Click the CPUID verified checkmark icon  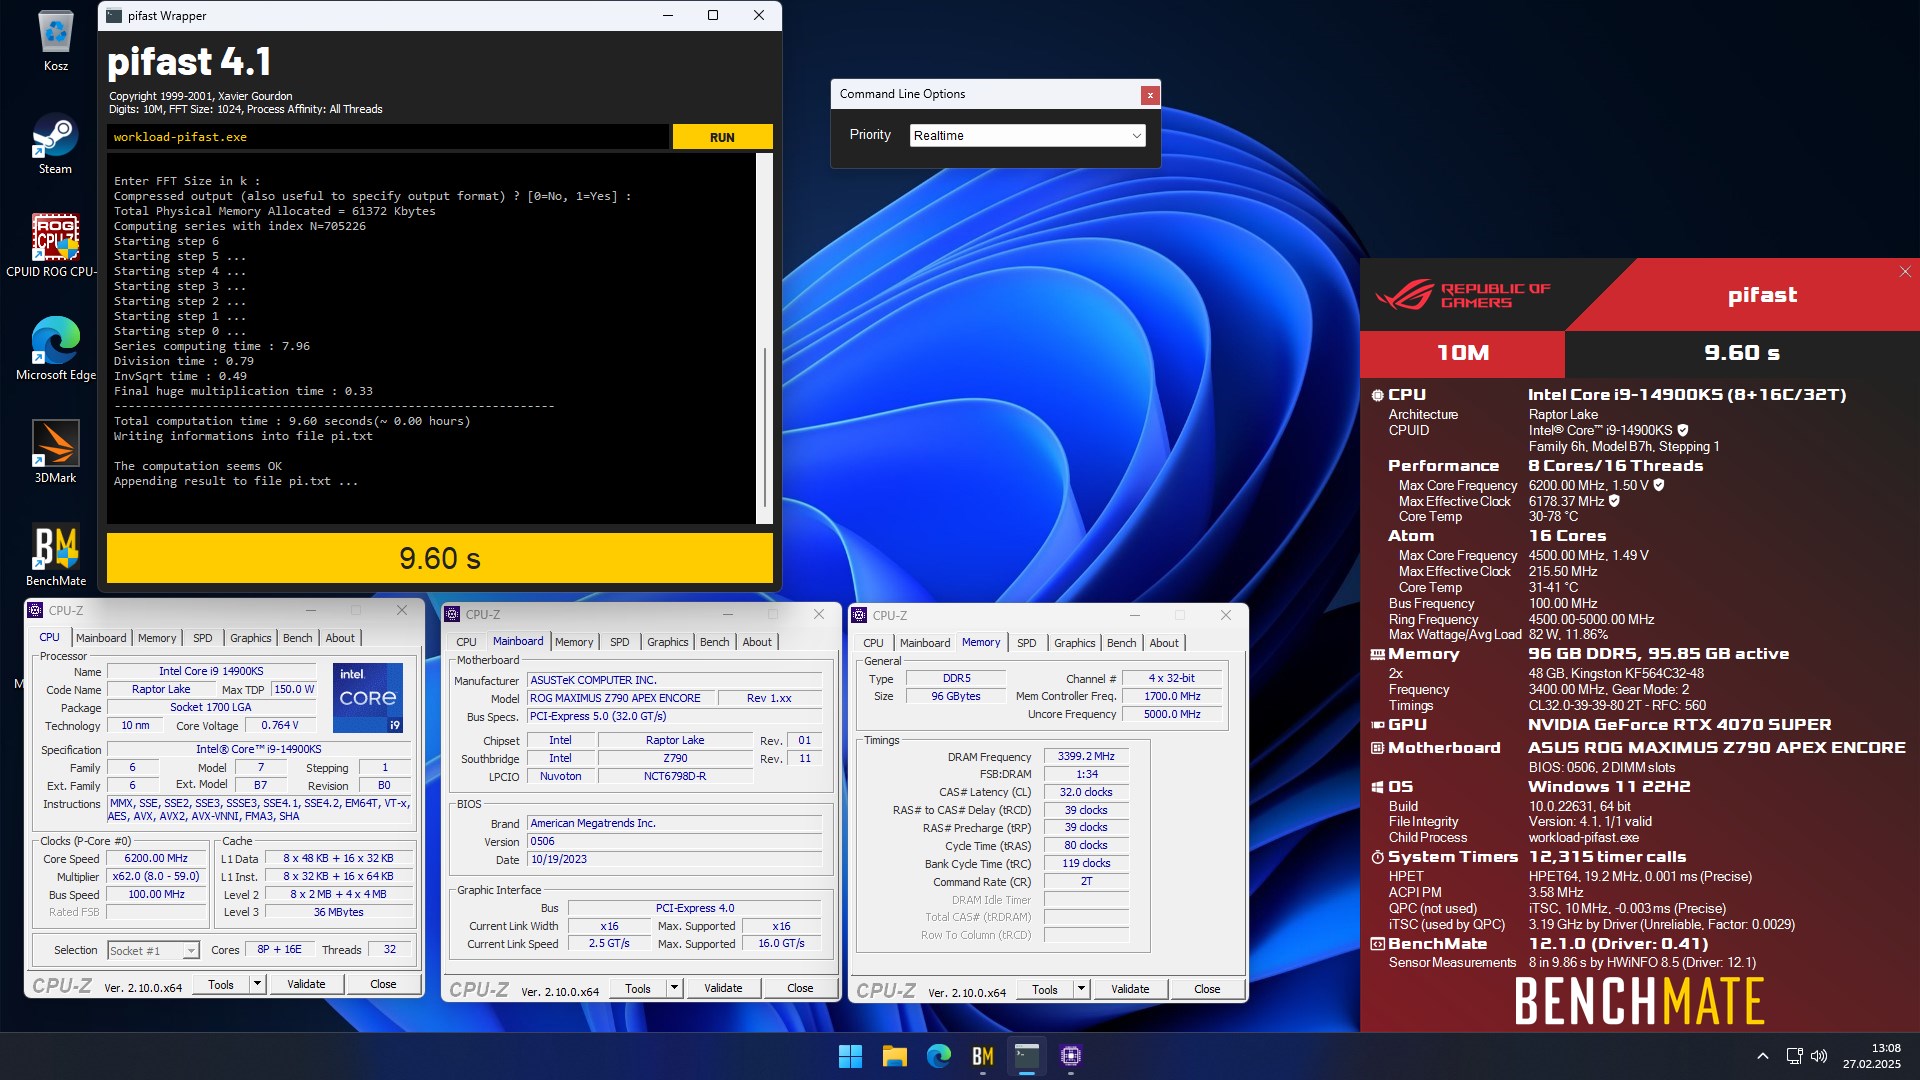click(1682, 431)
